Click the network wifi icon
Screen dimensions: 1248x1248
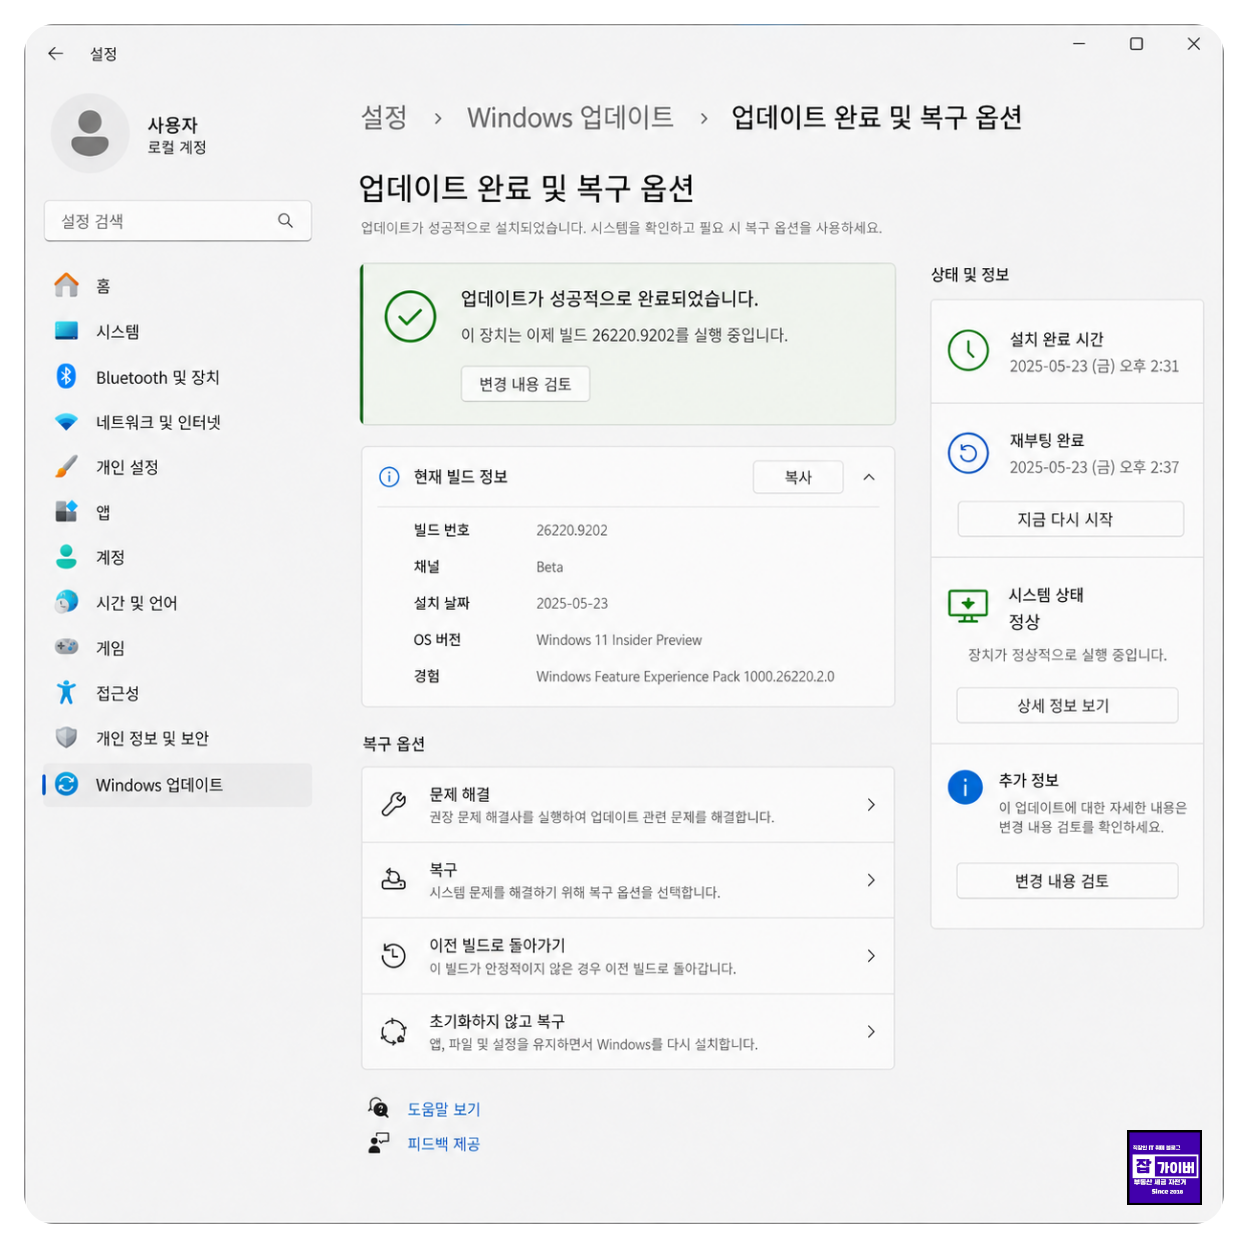[x=66, y=422]
